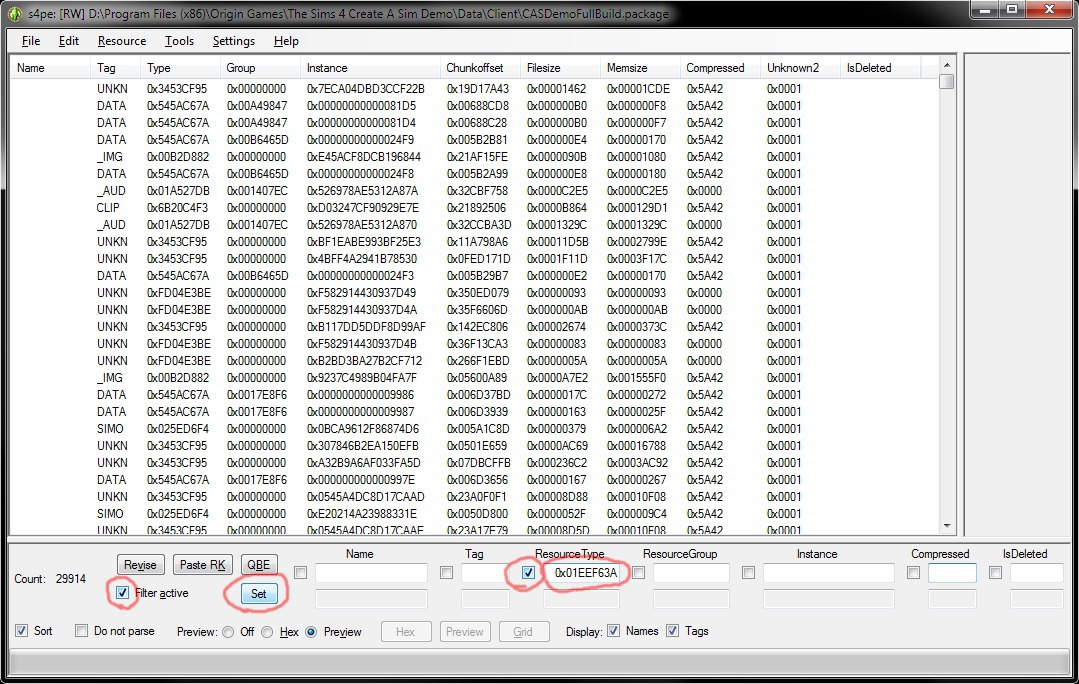Image resolution: width=1079 pixels, height=684 pixels.
Task: Open the Tools menu
Action: click(179, 41)
